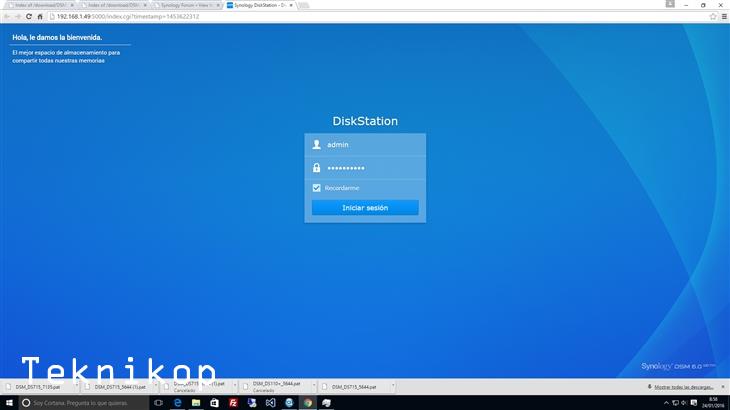Expand options for DSM_DS715_7135.pat download
This screenshot has height=410, width=730.
pos(74,386)
